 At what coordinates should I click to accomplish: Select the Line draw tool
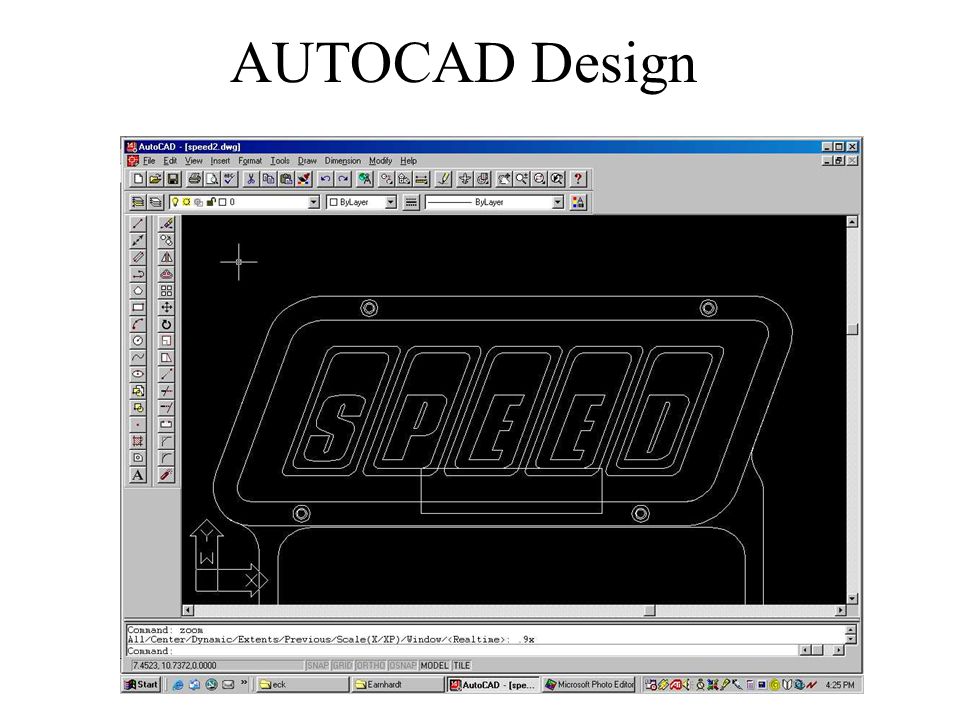[x=138, y=224]
